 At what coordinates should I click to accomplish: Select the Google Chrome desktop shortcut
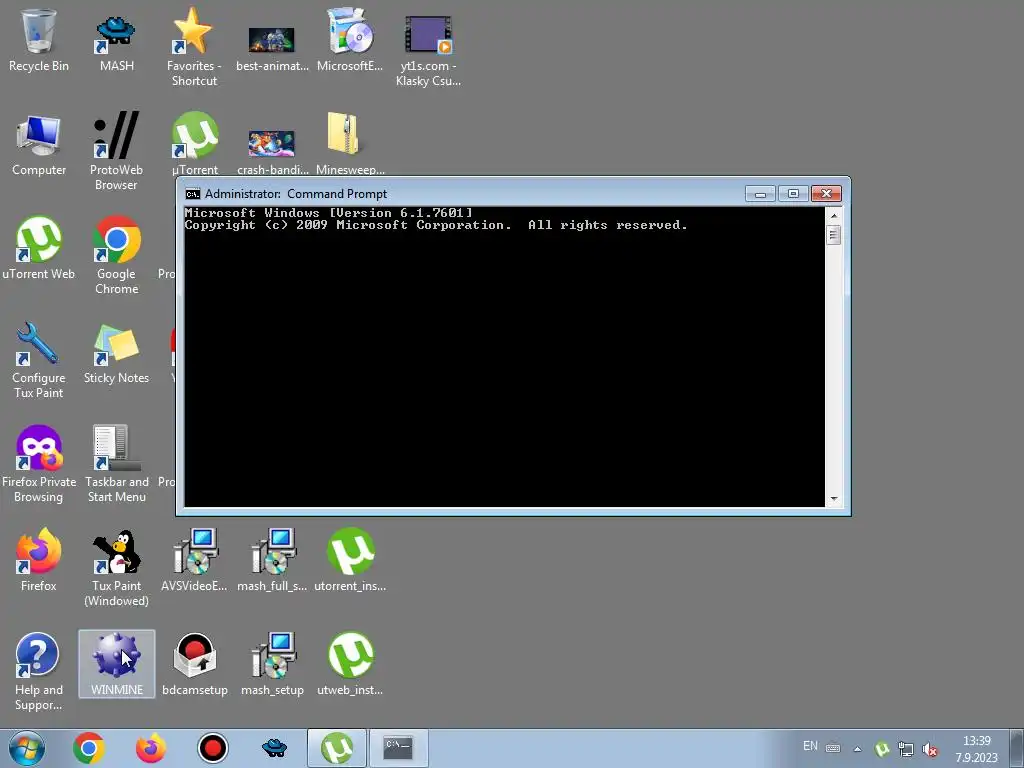116,255
